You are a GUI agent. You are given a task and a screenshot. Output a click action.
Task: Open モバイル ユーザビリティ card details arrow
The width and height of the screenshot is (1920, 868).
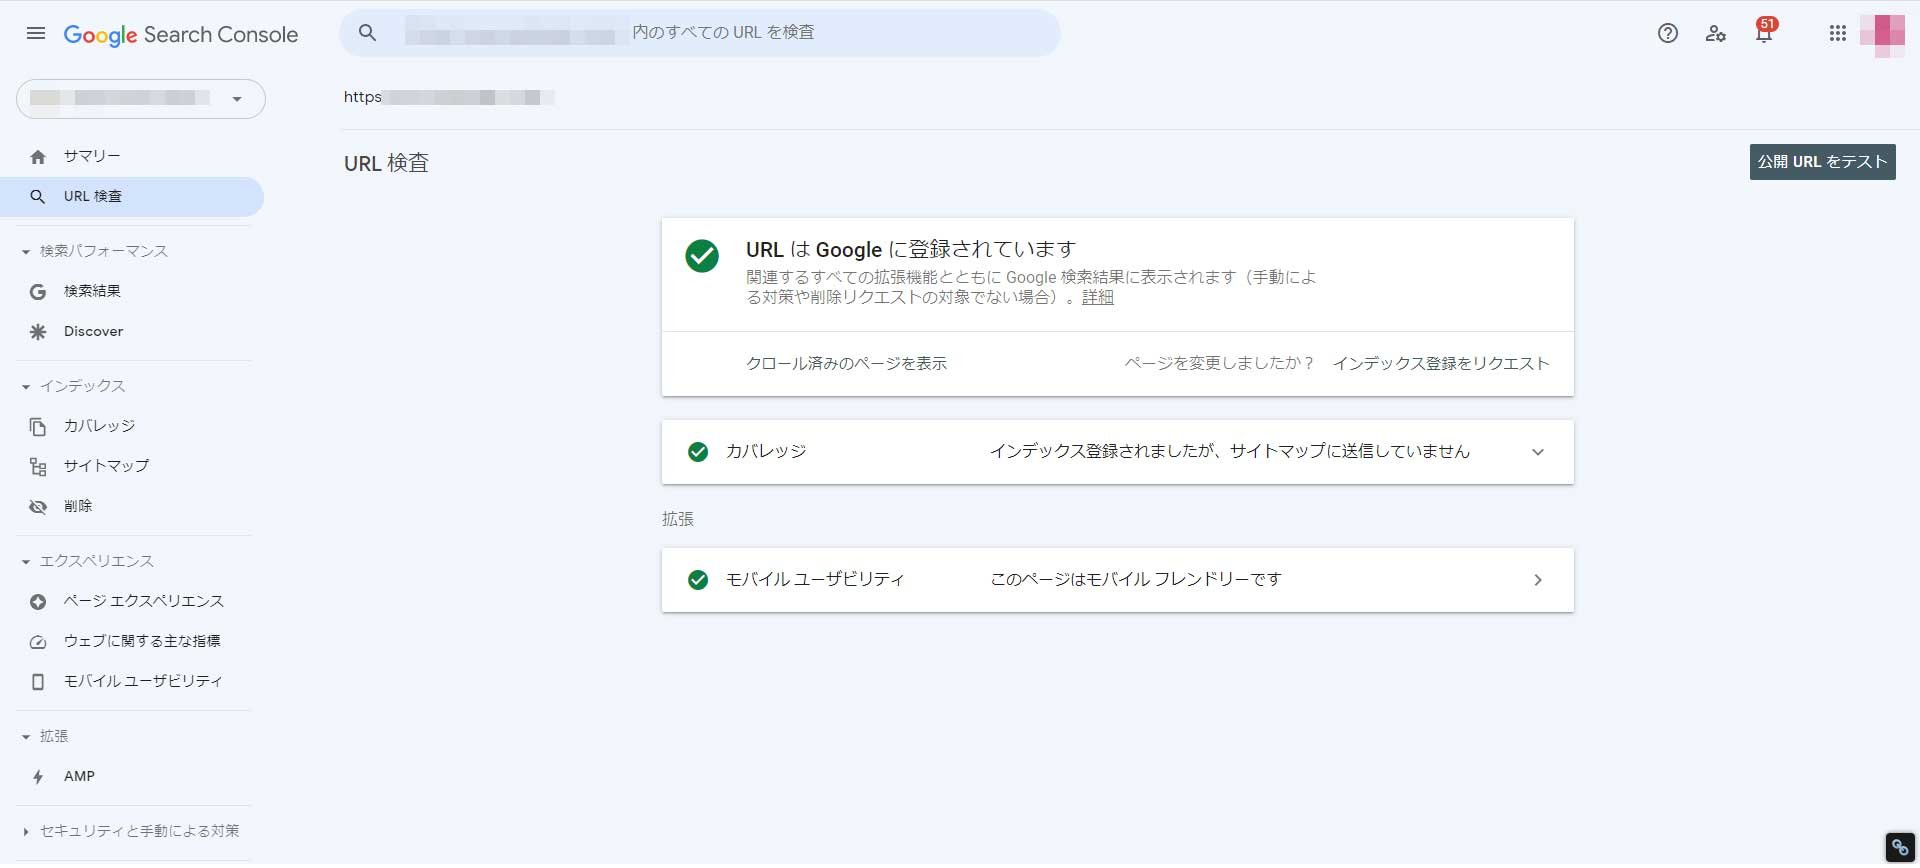(1538, 580)
